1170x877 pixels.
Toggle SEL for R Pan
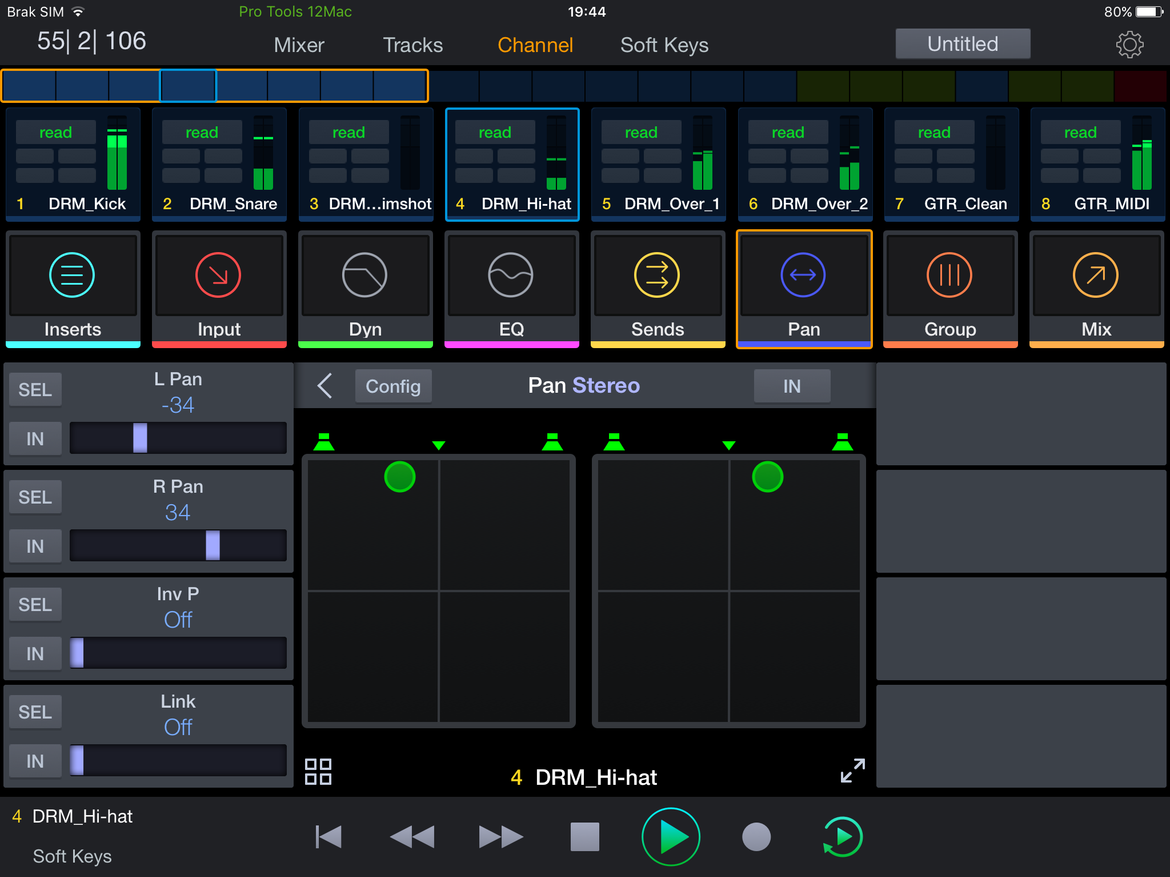35,497
